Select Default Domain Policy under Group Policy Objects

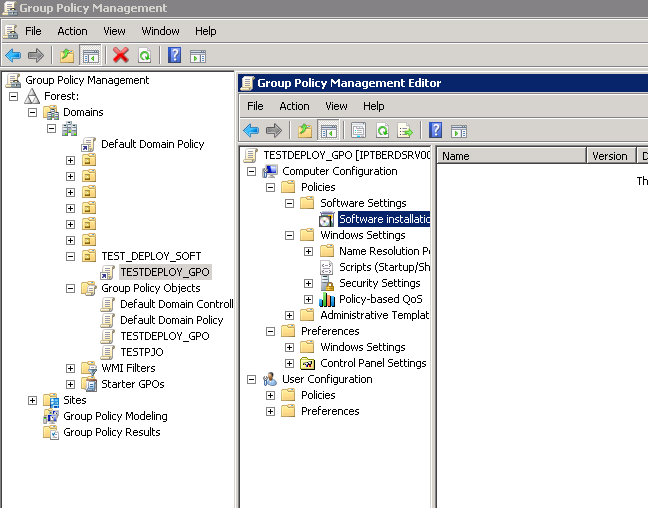[x=172, y=320]
